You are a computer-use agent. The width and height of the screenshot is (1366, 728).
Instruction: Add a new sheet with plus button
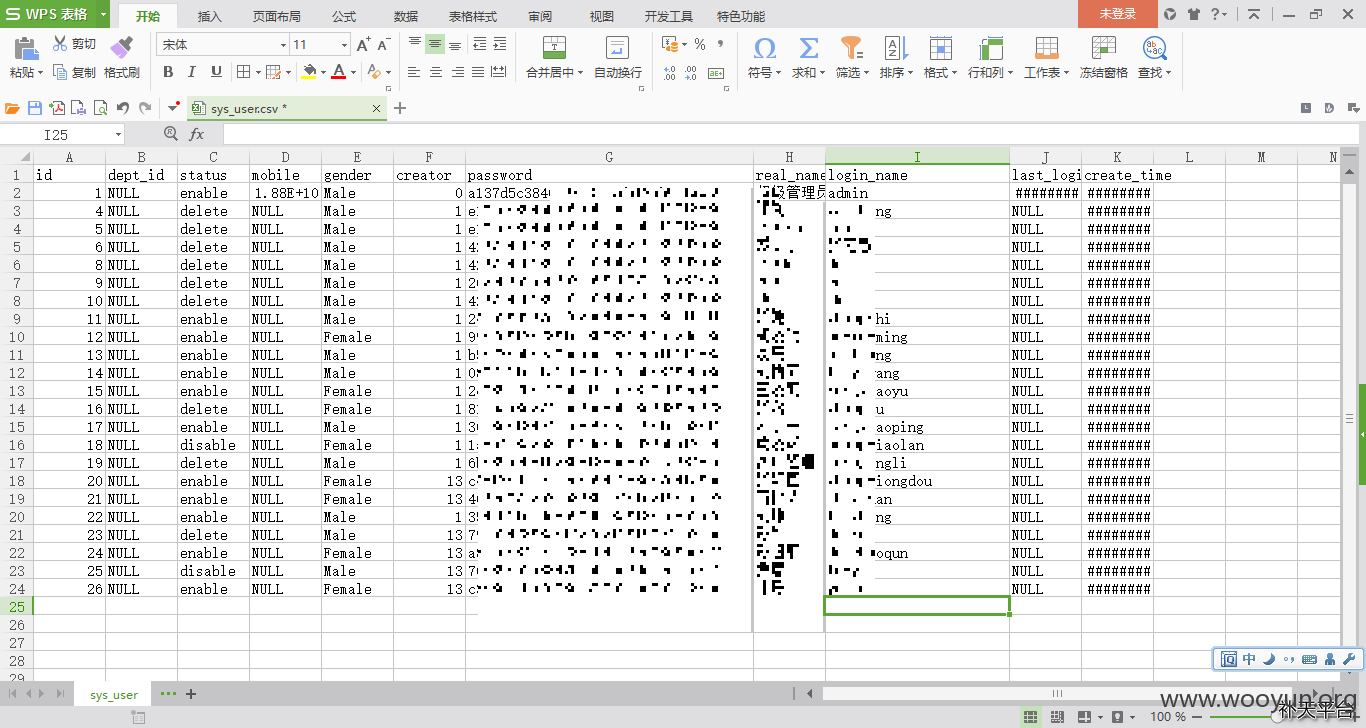[191, 694]
